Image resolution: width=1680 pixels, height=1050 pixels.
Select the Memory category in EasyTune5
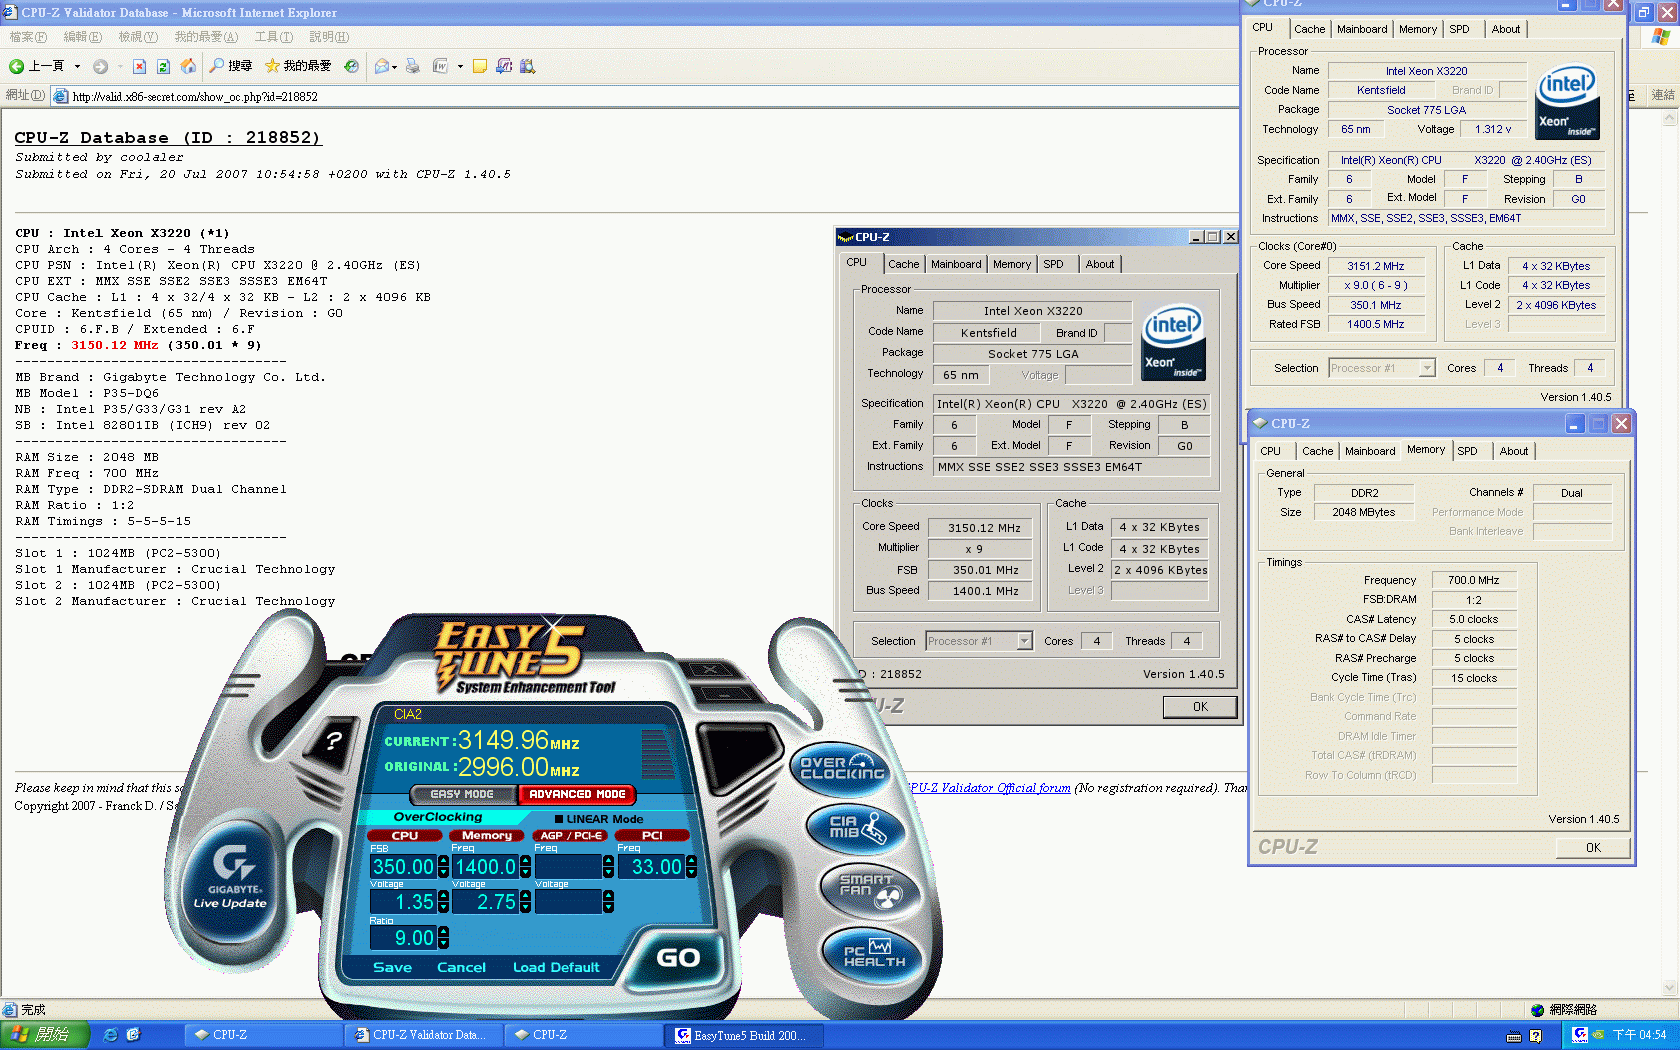487,835
